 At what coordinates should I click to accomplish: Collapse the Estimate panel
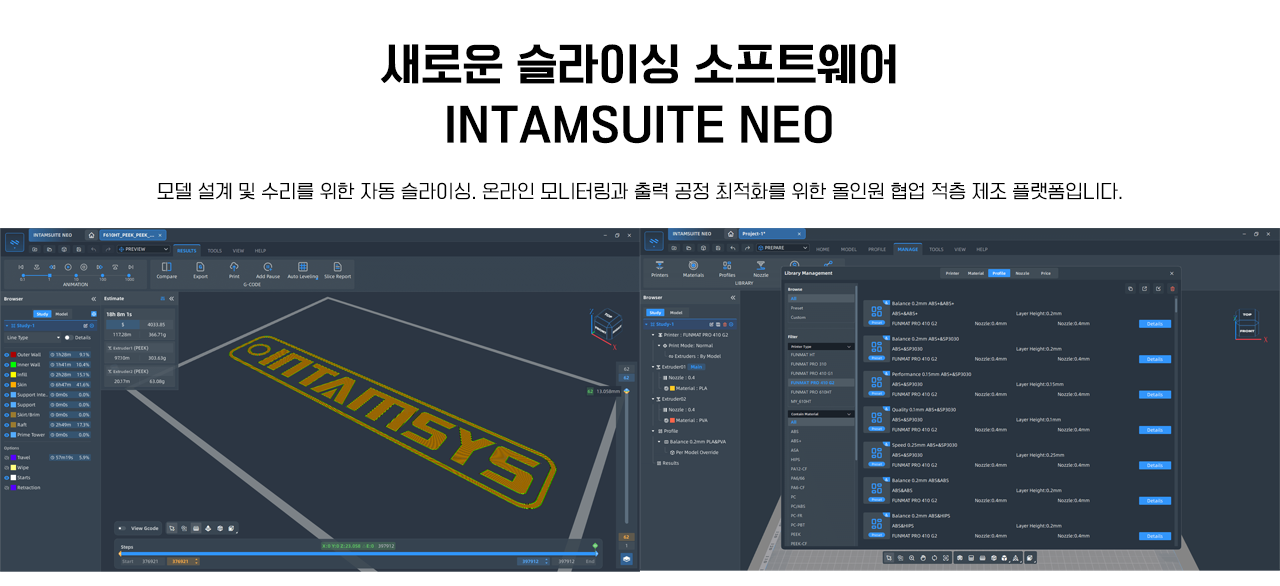point(171,298)
